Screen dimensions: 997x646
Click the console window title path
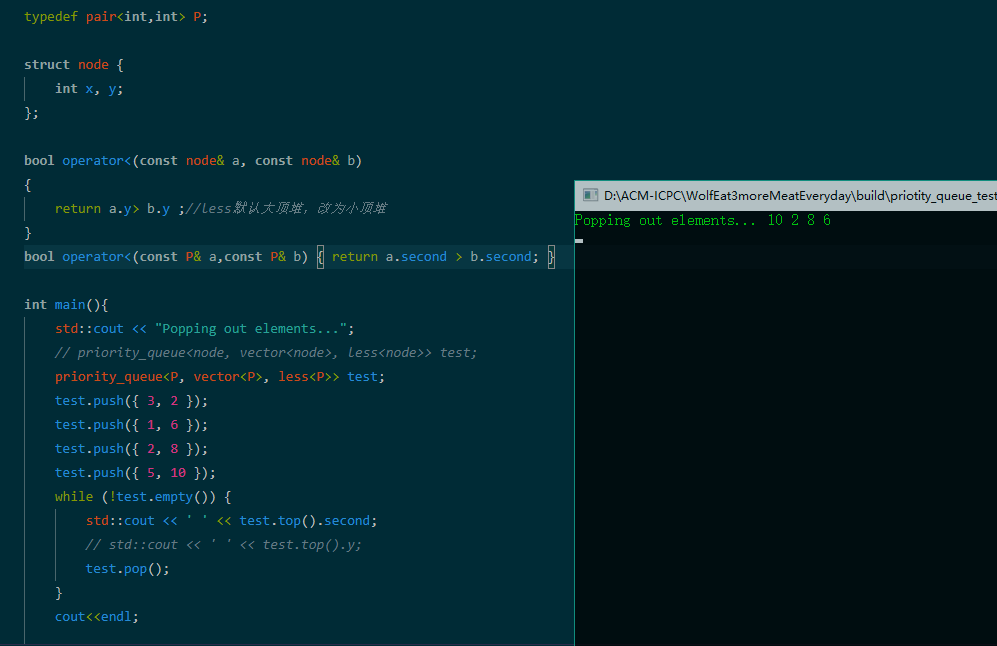click(x=800, y=196)
